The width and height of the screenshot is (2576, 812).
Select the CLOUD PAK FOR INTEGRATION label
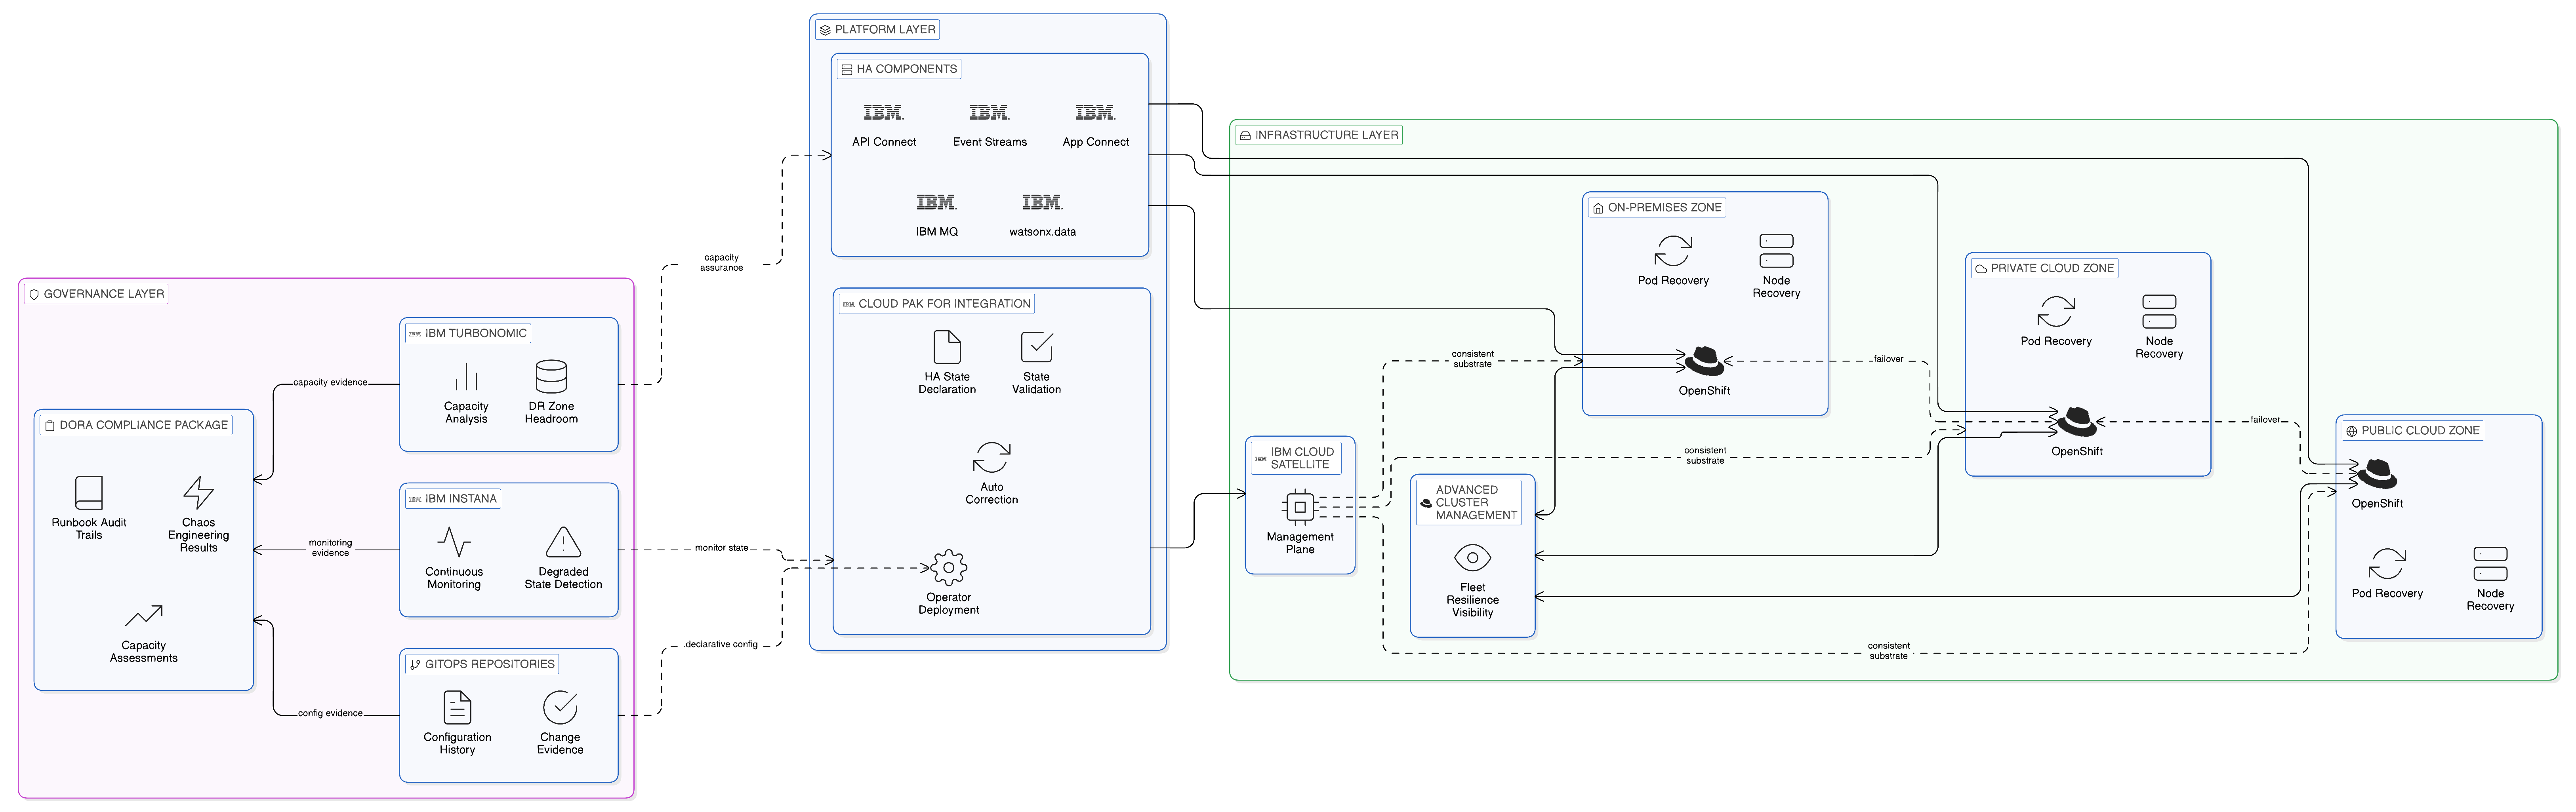936,304
